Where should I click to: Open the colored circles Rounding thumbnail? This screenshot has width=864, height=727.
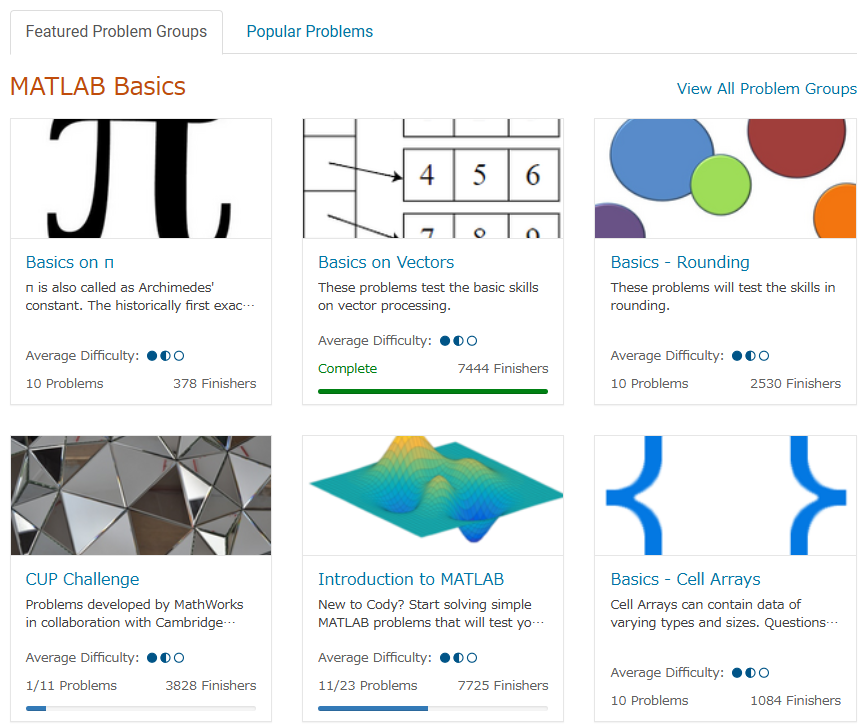725,178
